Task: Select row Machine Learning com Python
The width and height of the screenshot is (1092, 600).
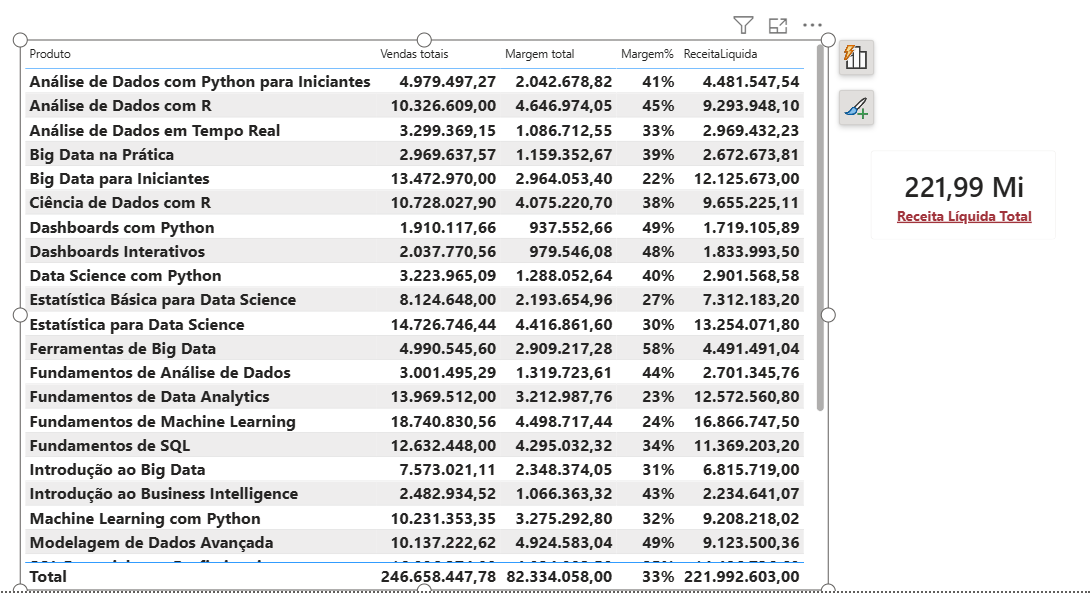Action: coord(414,519)
